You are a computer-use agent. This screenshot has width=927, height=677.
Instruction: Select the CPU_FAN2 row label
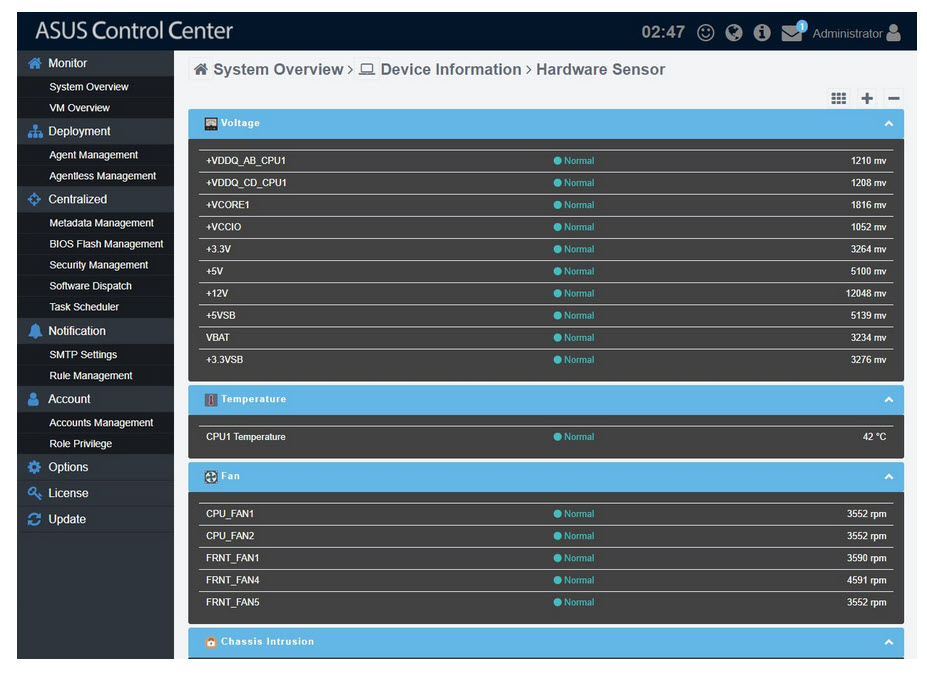coord(230,536)
